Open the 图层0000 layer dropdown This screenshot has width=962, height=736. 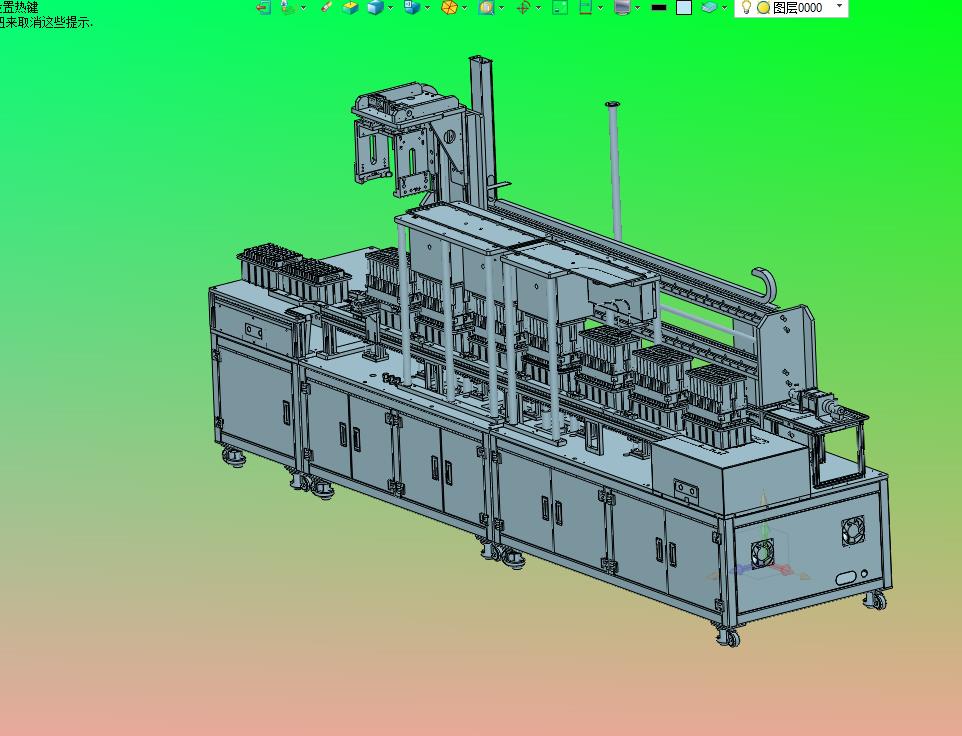point(839,6)
